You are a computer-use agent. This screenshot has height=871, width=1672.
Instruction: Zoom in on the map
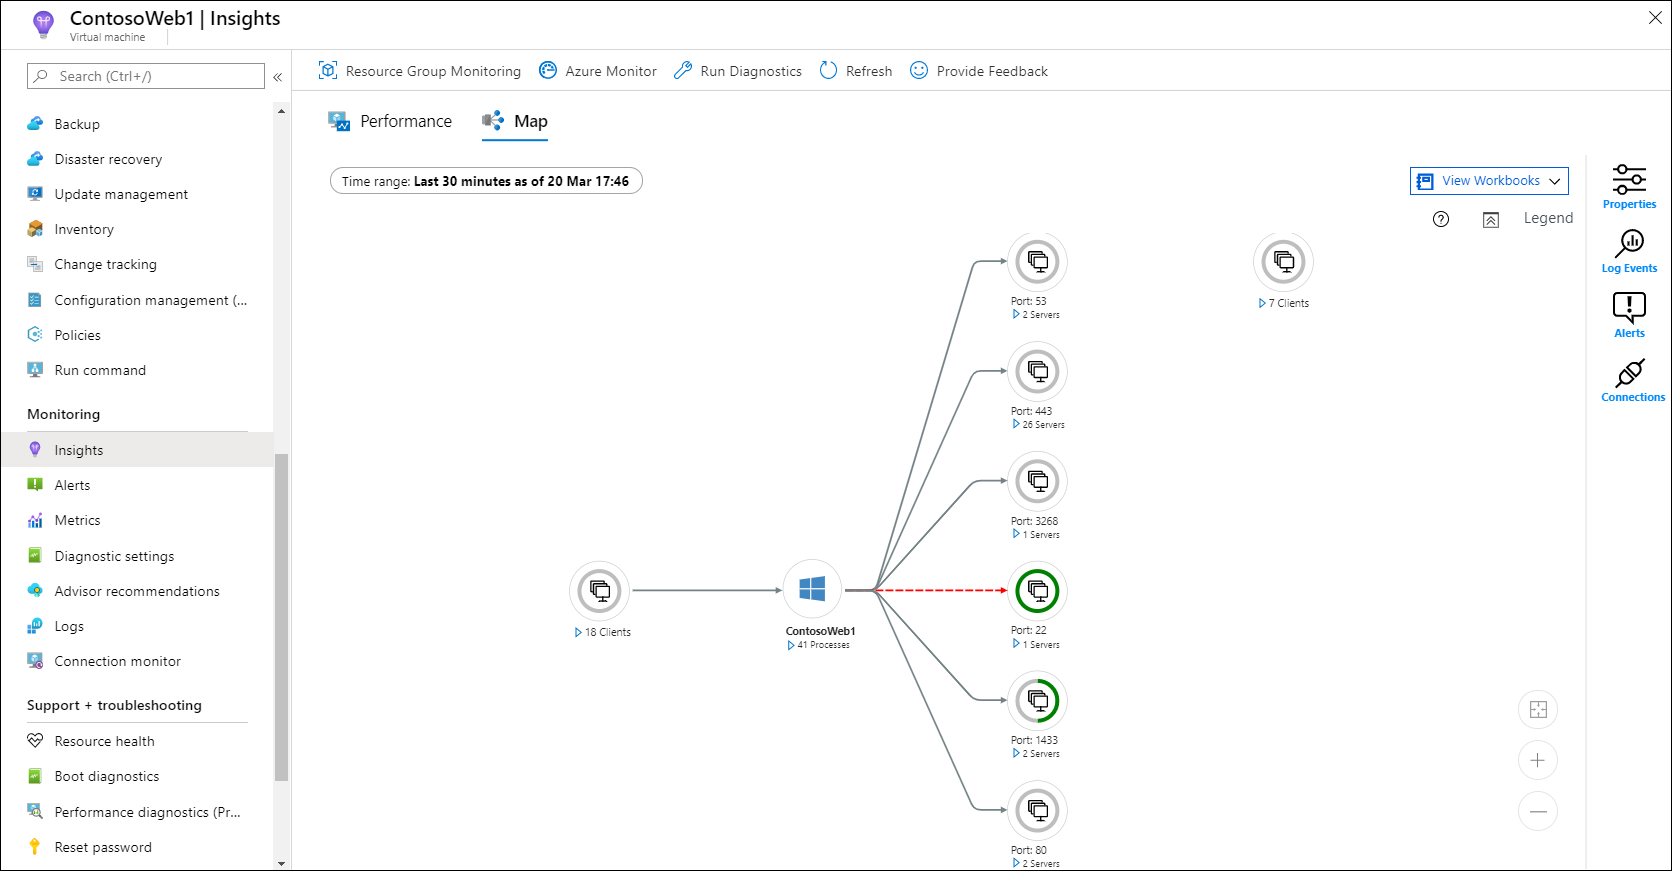[x=1538, y=761]
